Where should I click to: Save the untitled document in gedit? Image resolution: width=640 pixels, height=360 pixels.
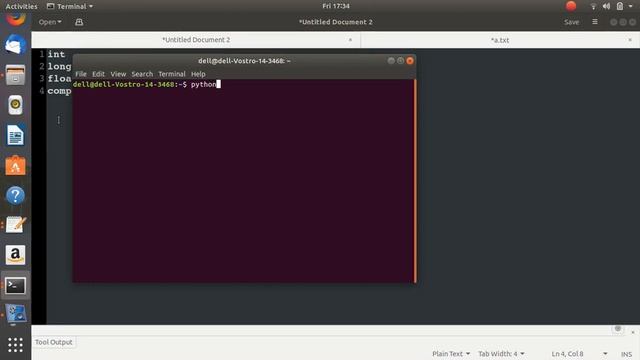[x=571, y=22]
